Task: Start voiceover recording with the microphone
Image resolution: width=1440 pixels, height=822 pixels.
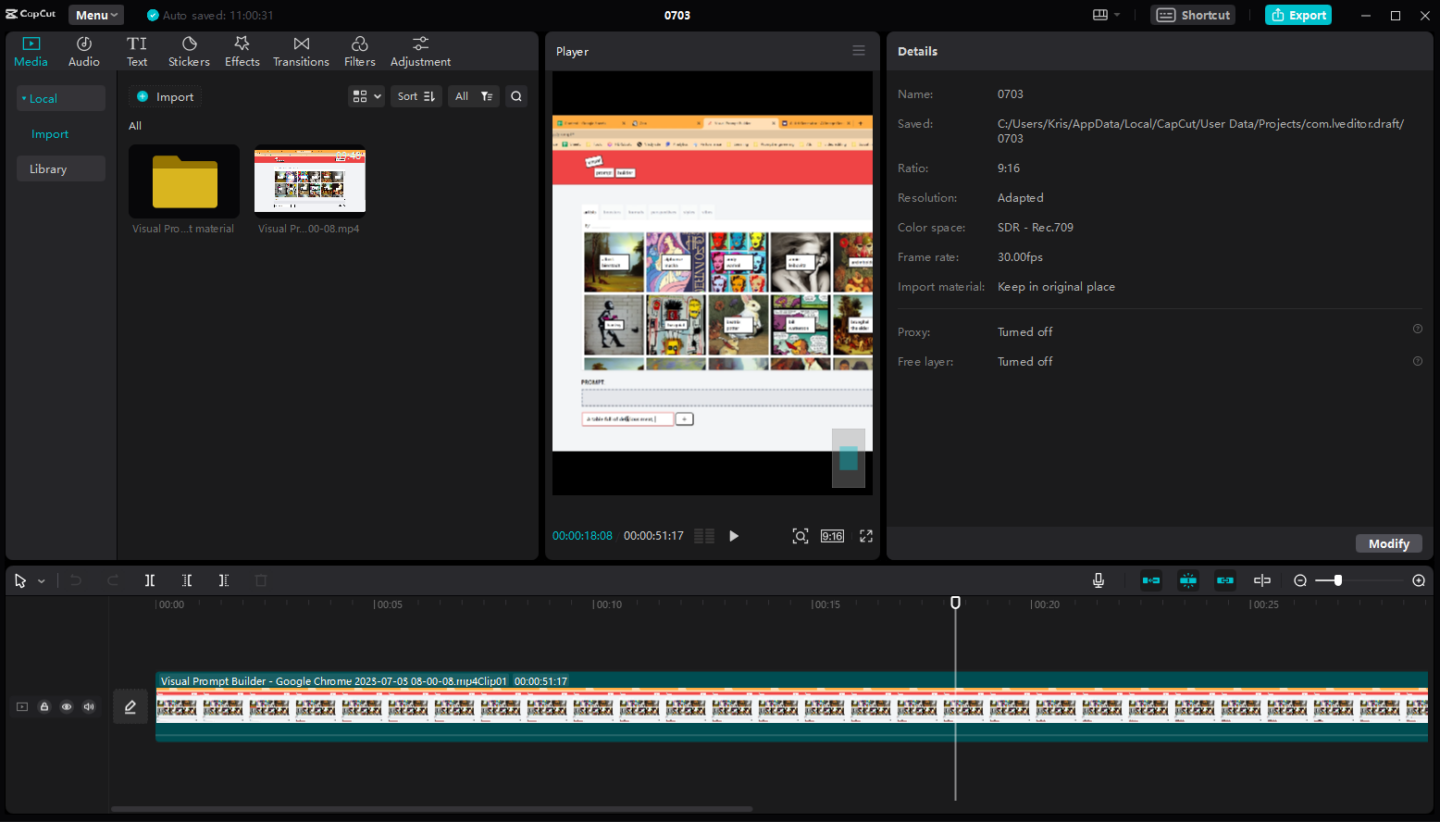Action: point(1098,580)
